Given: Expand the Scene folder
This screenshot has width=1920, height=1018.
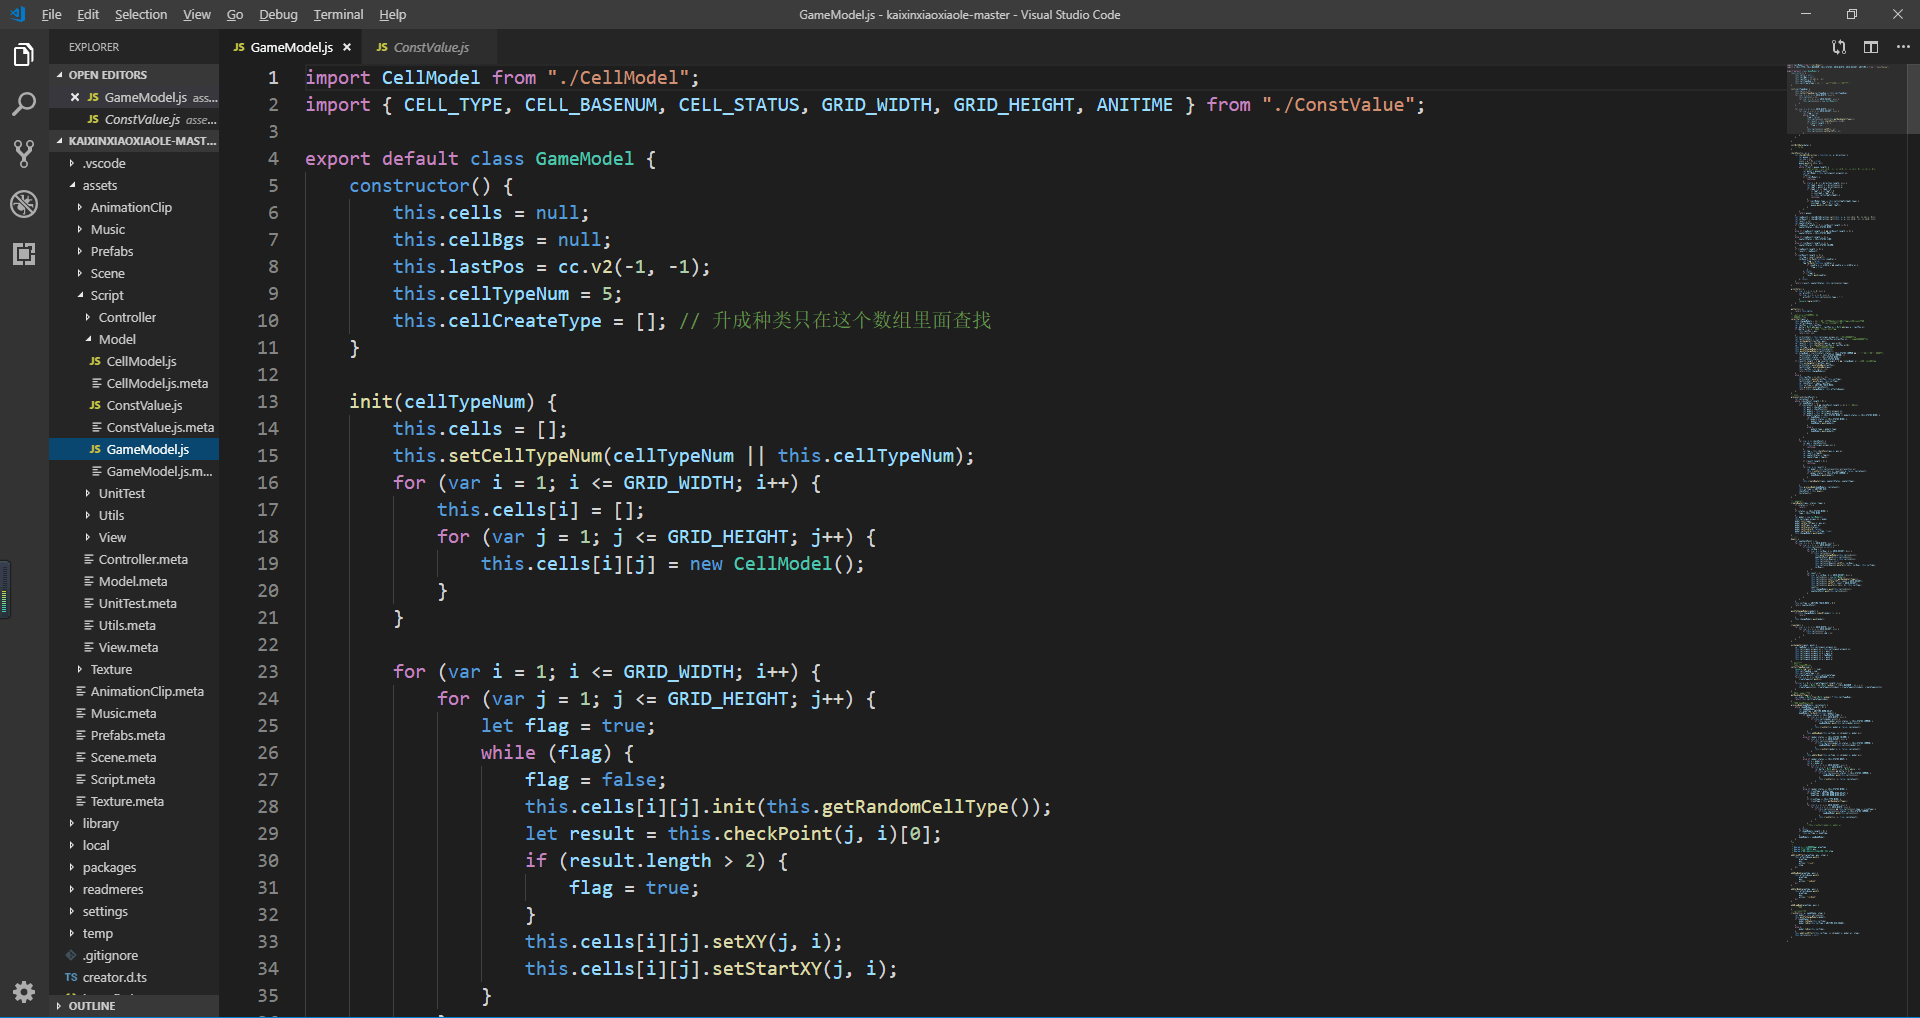Looking at the screenshot, I should [x=134, y=273].
